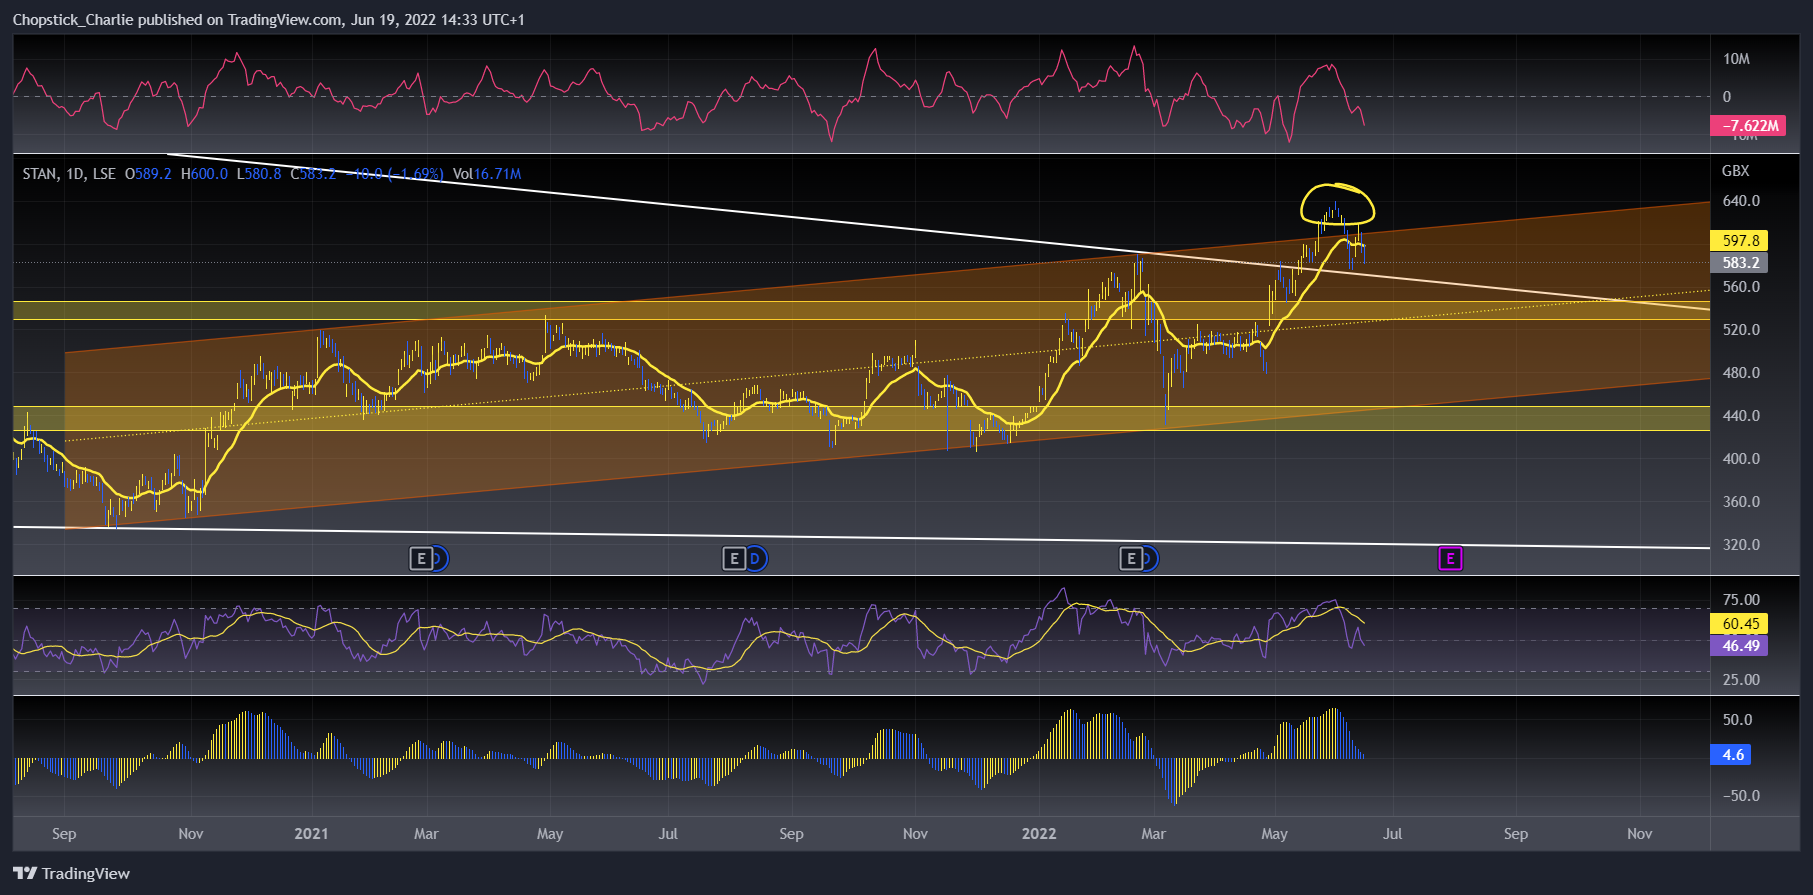Click the 320.0 price axis level
This screenshot has height=895, width=1813.
coord(1741,545)
